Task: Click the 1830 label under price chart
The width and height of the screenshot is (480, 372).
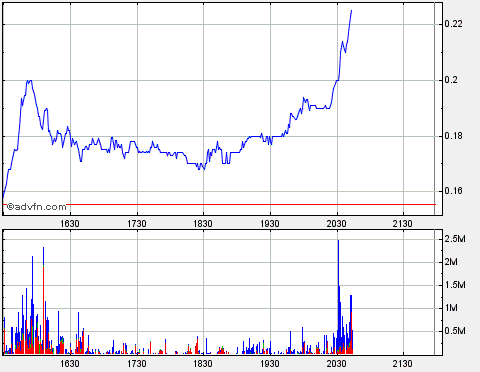Action: [203, 224]
